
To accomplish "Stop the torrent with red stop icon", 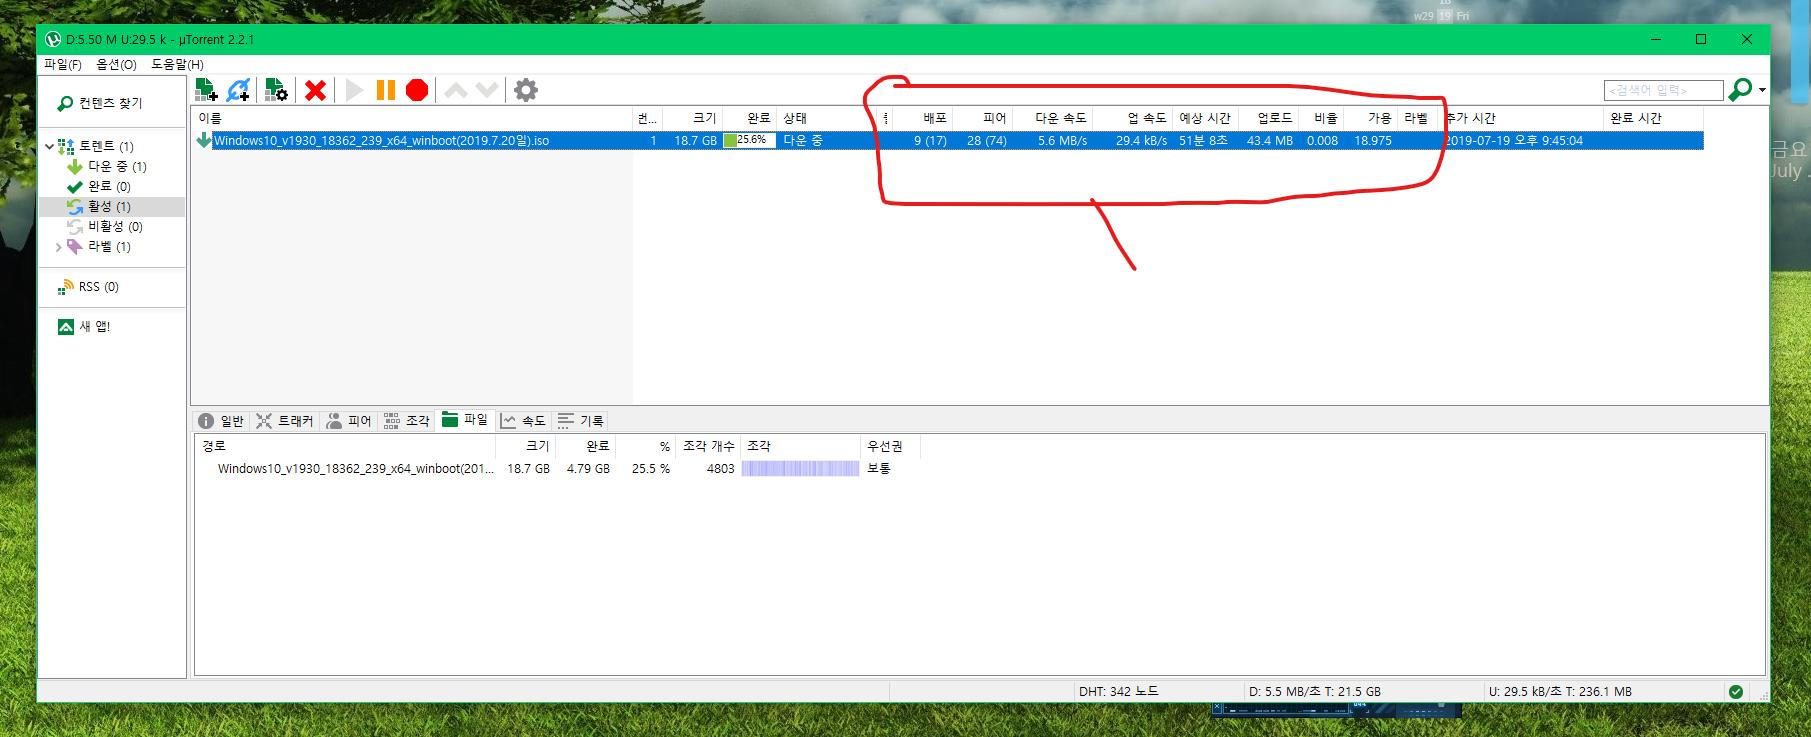I will 417,90.
